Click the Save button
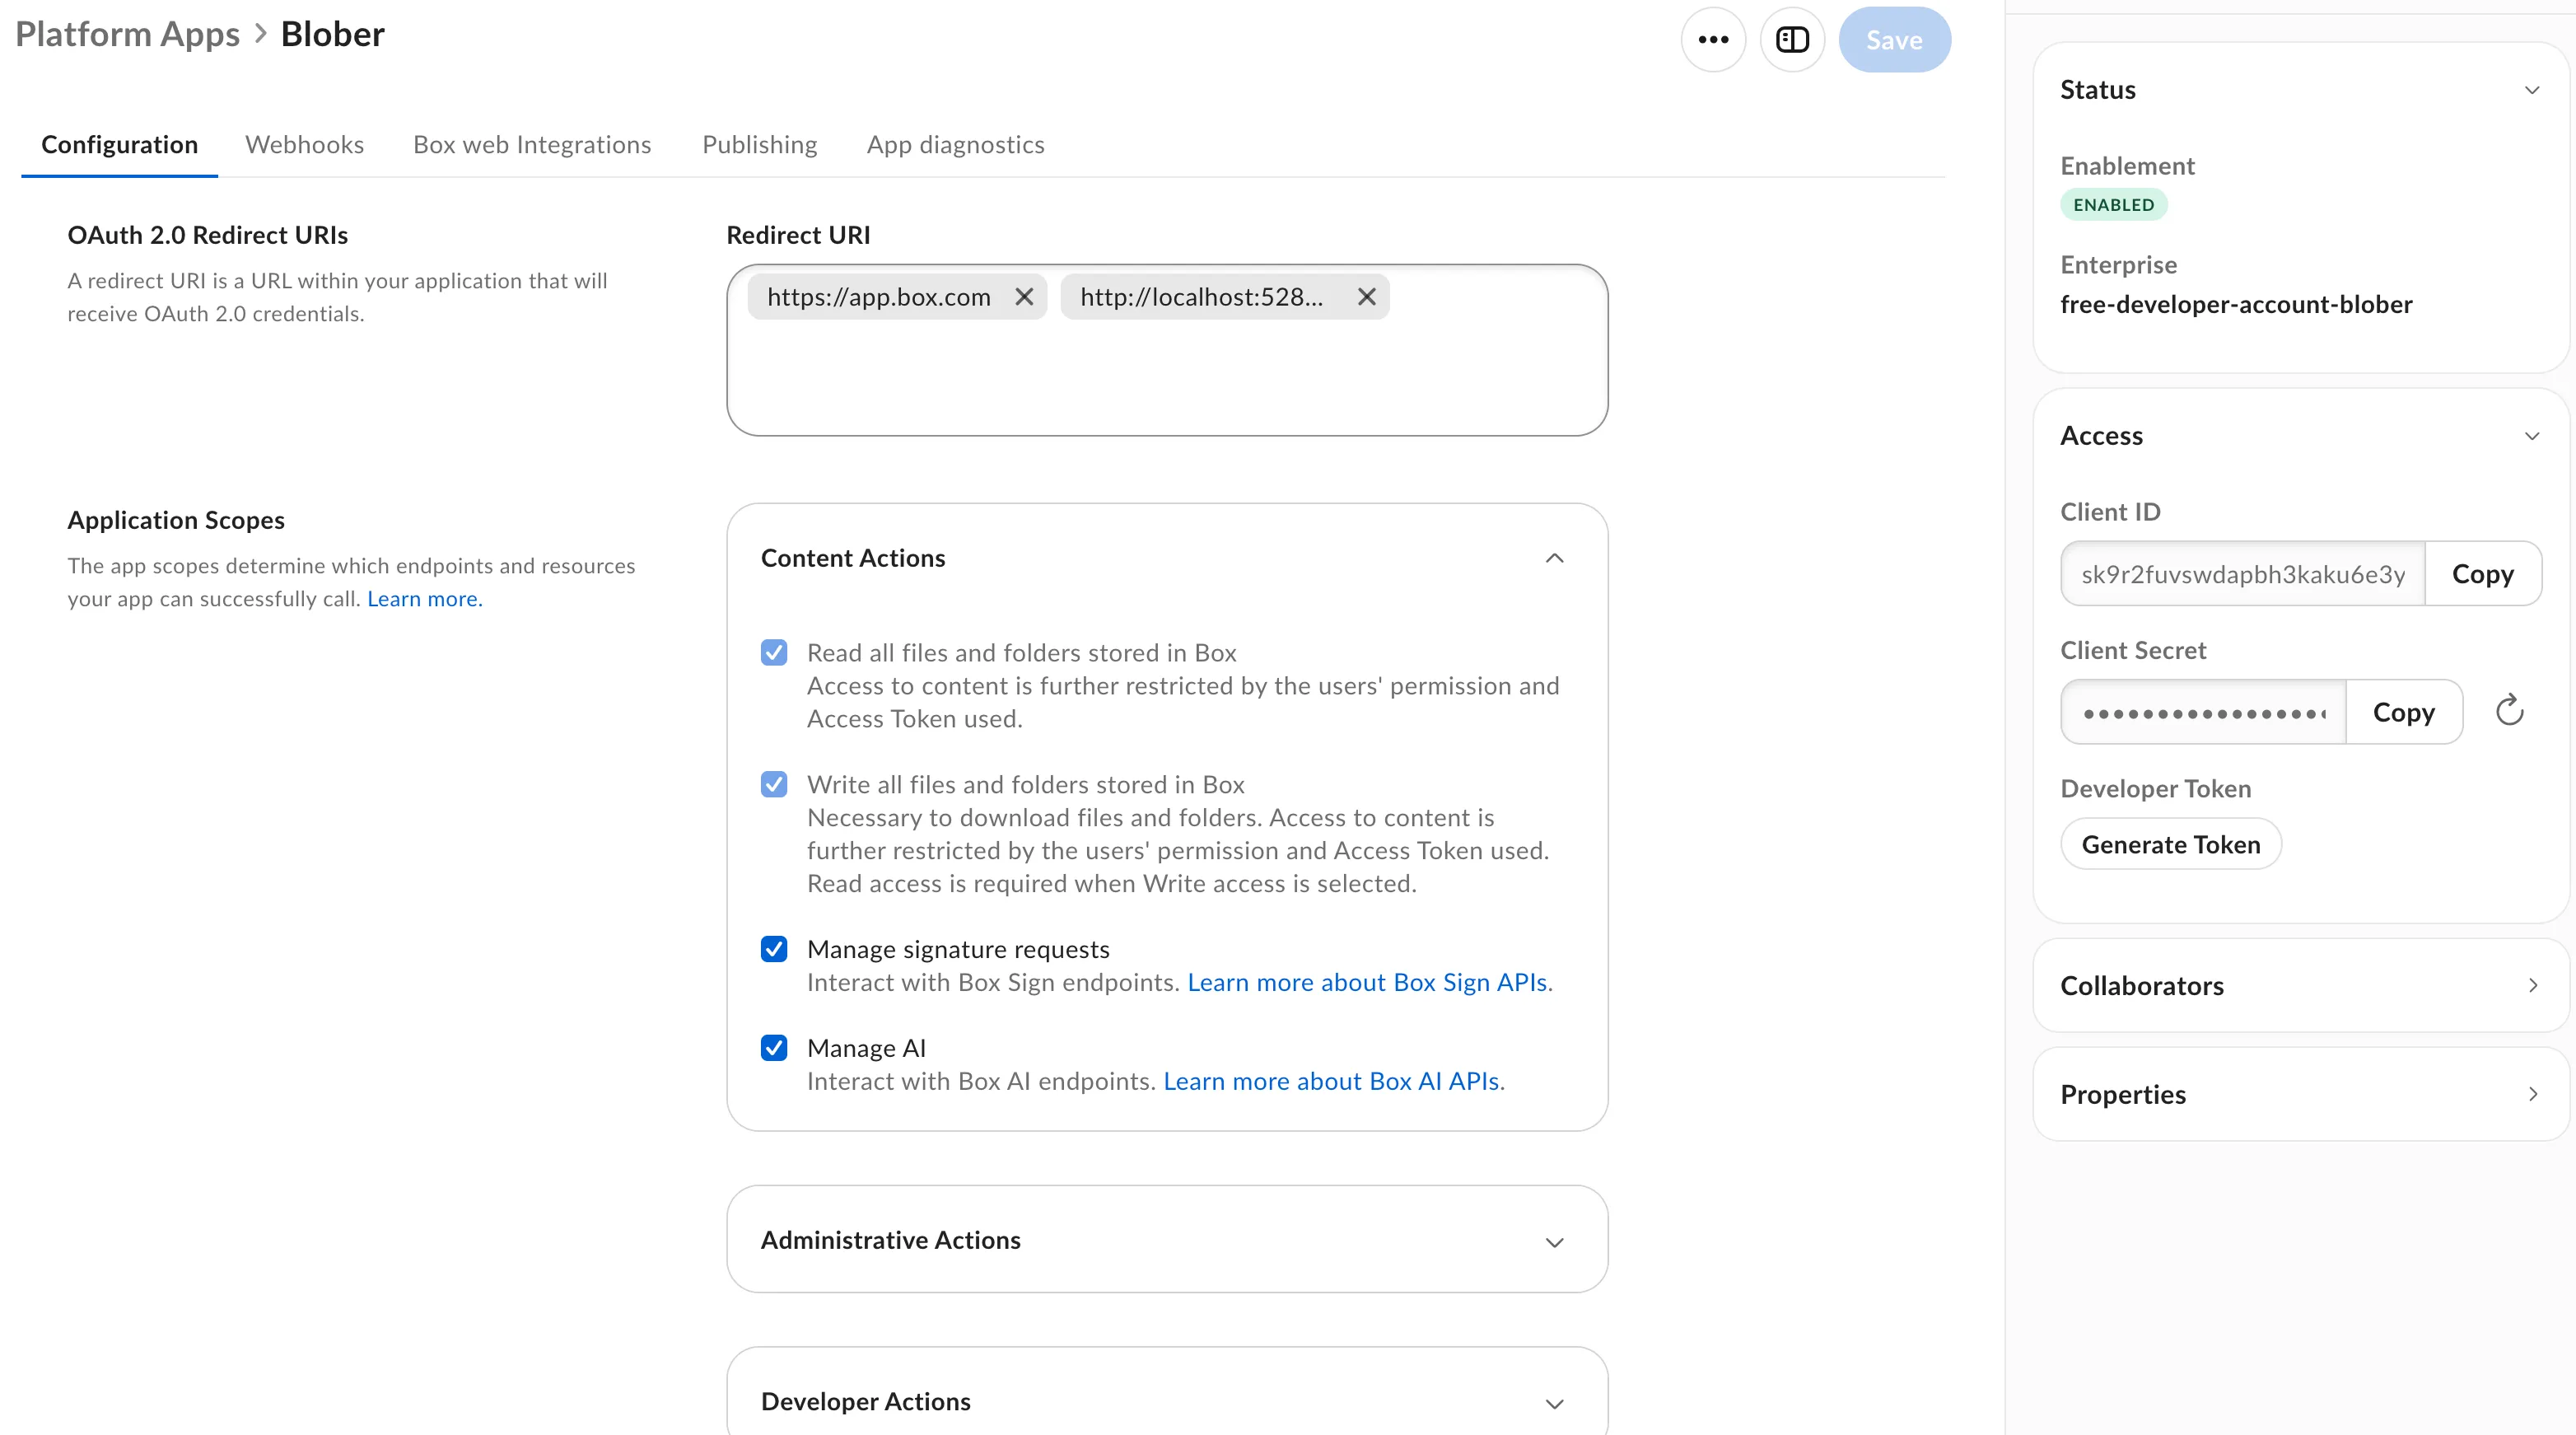Screen dimensions: 2576x1435 point(1894,40)
